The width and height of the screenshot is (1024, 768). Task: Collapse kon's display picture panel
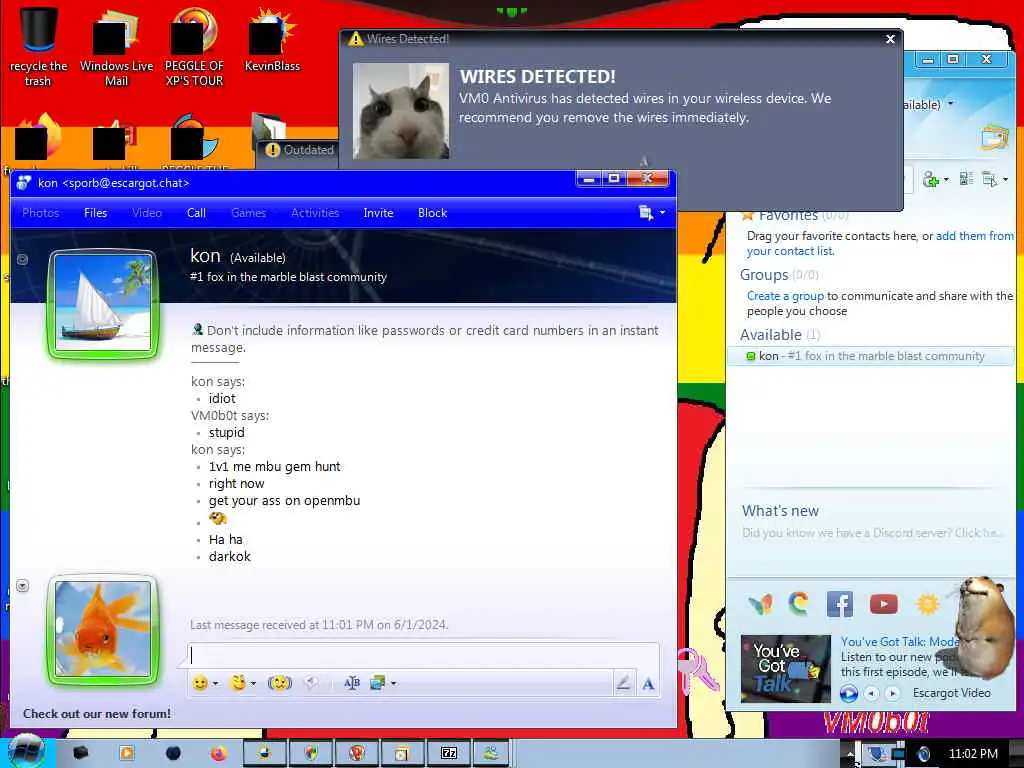22,259
